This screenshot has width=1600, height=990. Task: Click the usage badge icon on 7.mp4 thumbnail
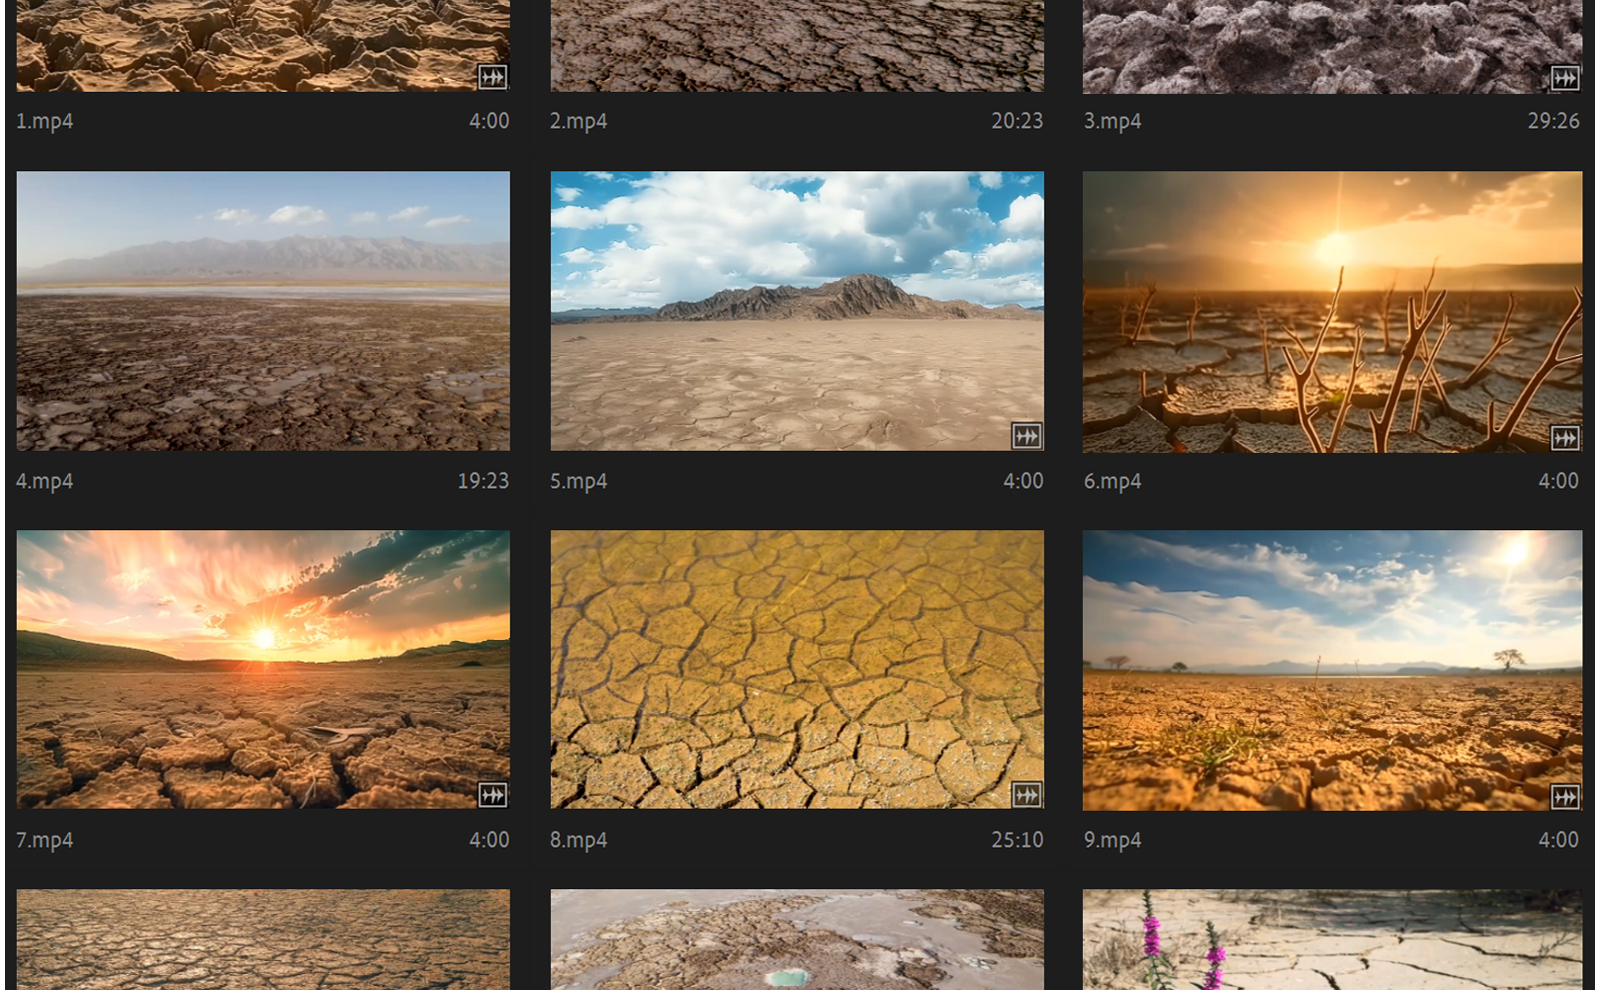pyautogui.click(x=492, y=795)
